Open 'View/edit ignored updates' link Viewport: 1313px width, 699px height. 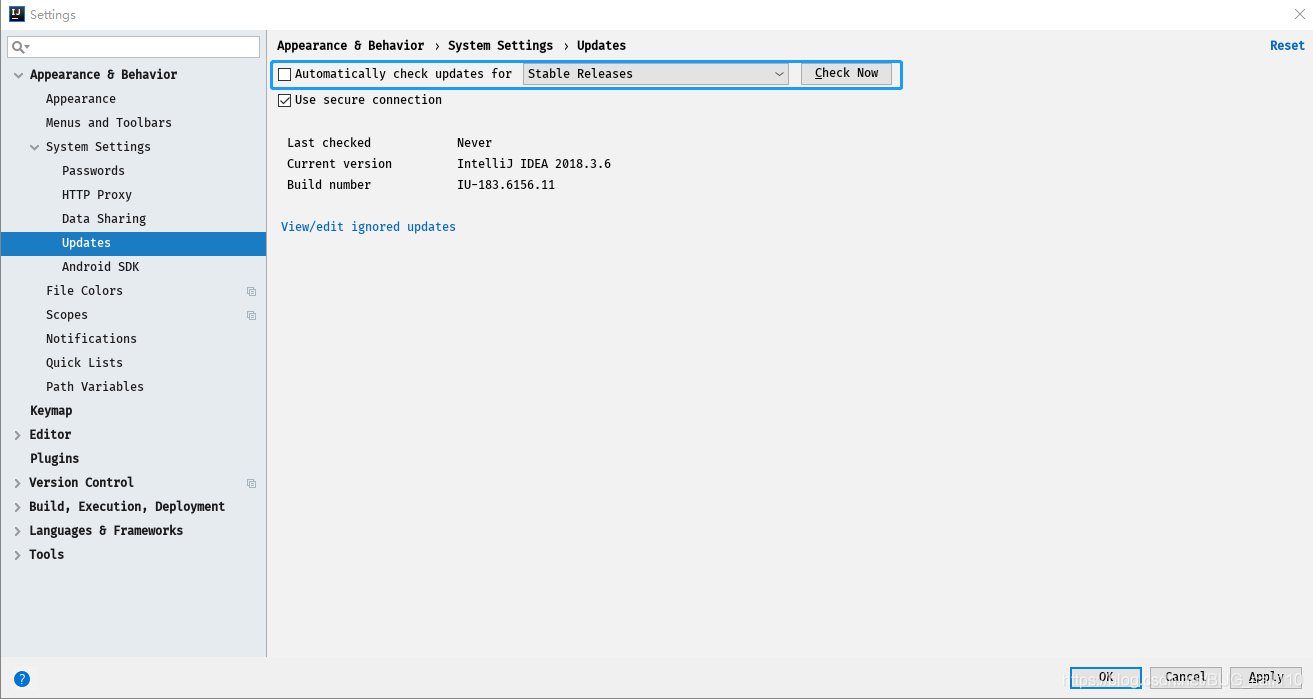367,226
